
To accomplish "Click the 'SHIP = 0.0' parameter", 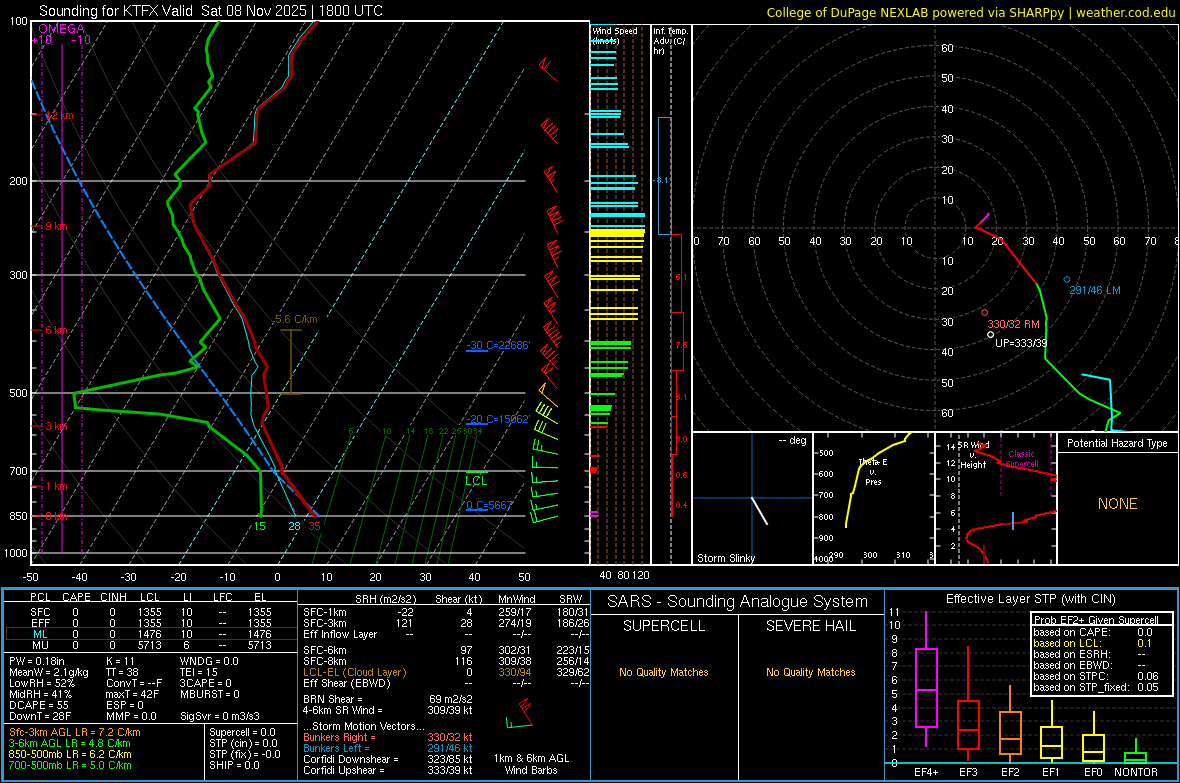I will coord(234,765).
